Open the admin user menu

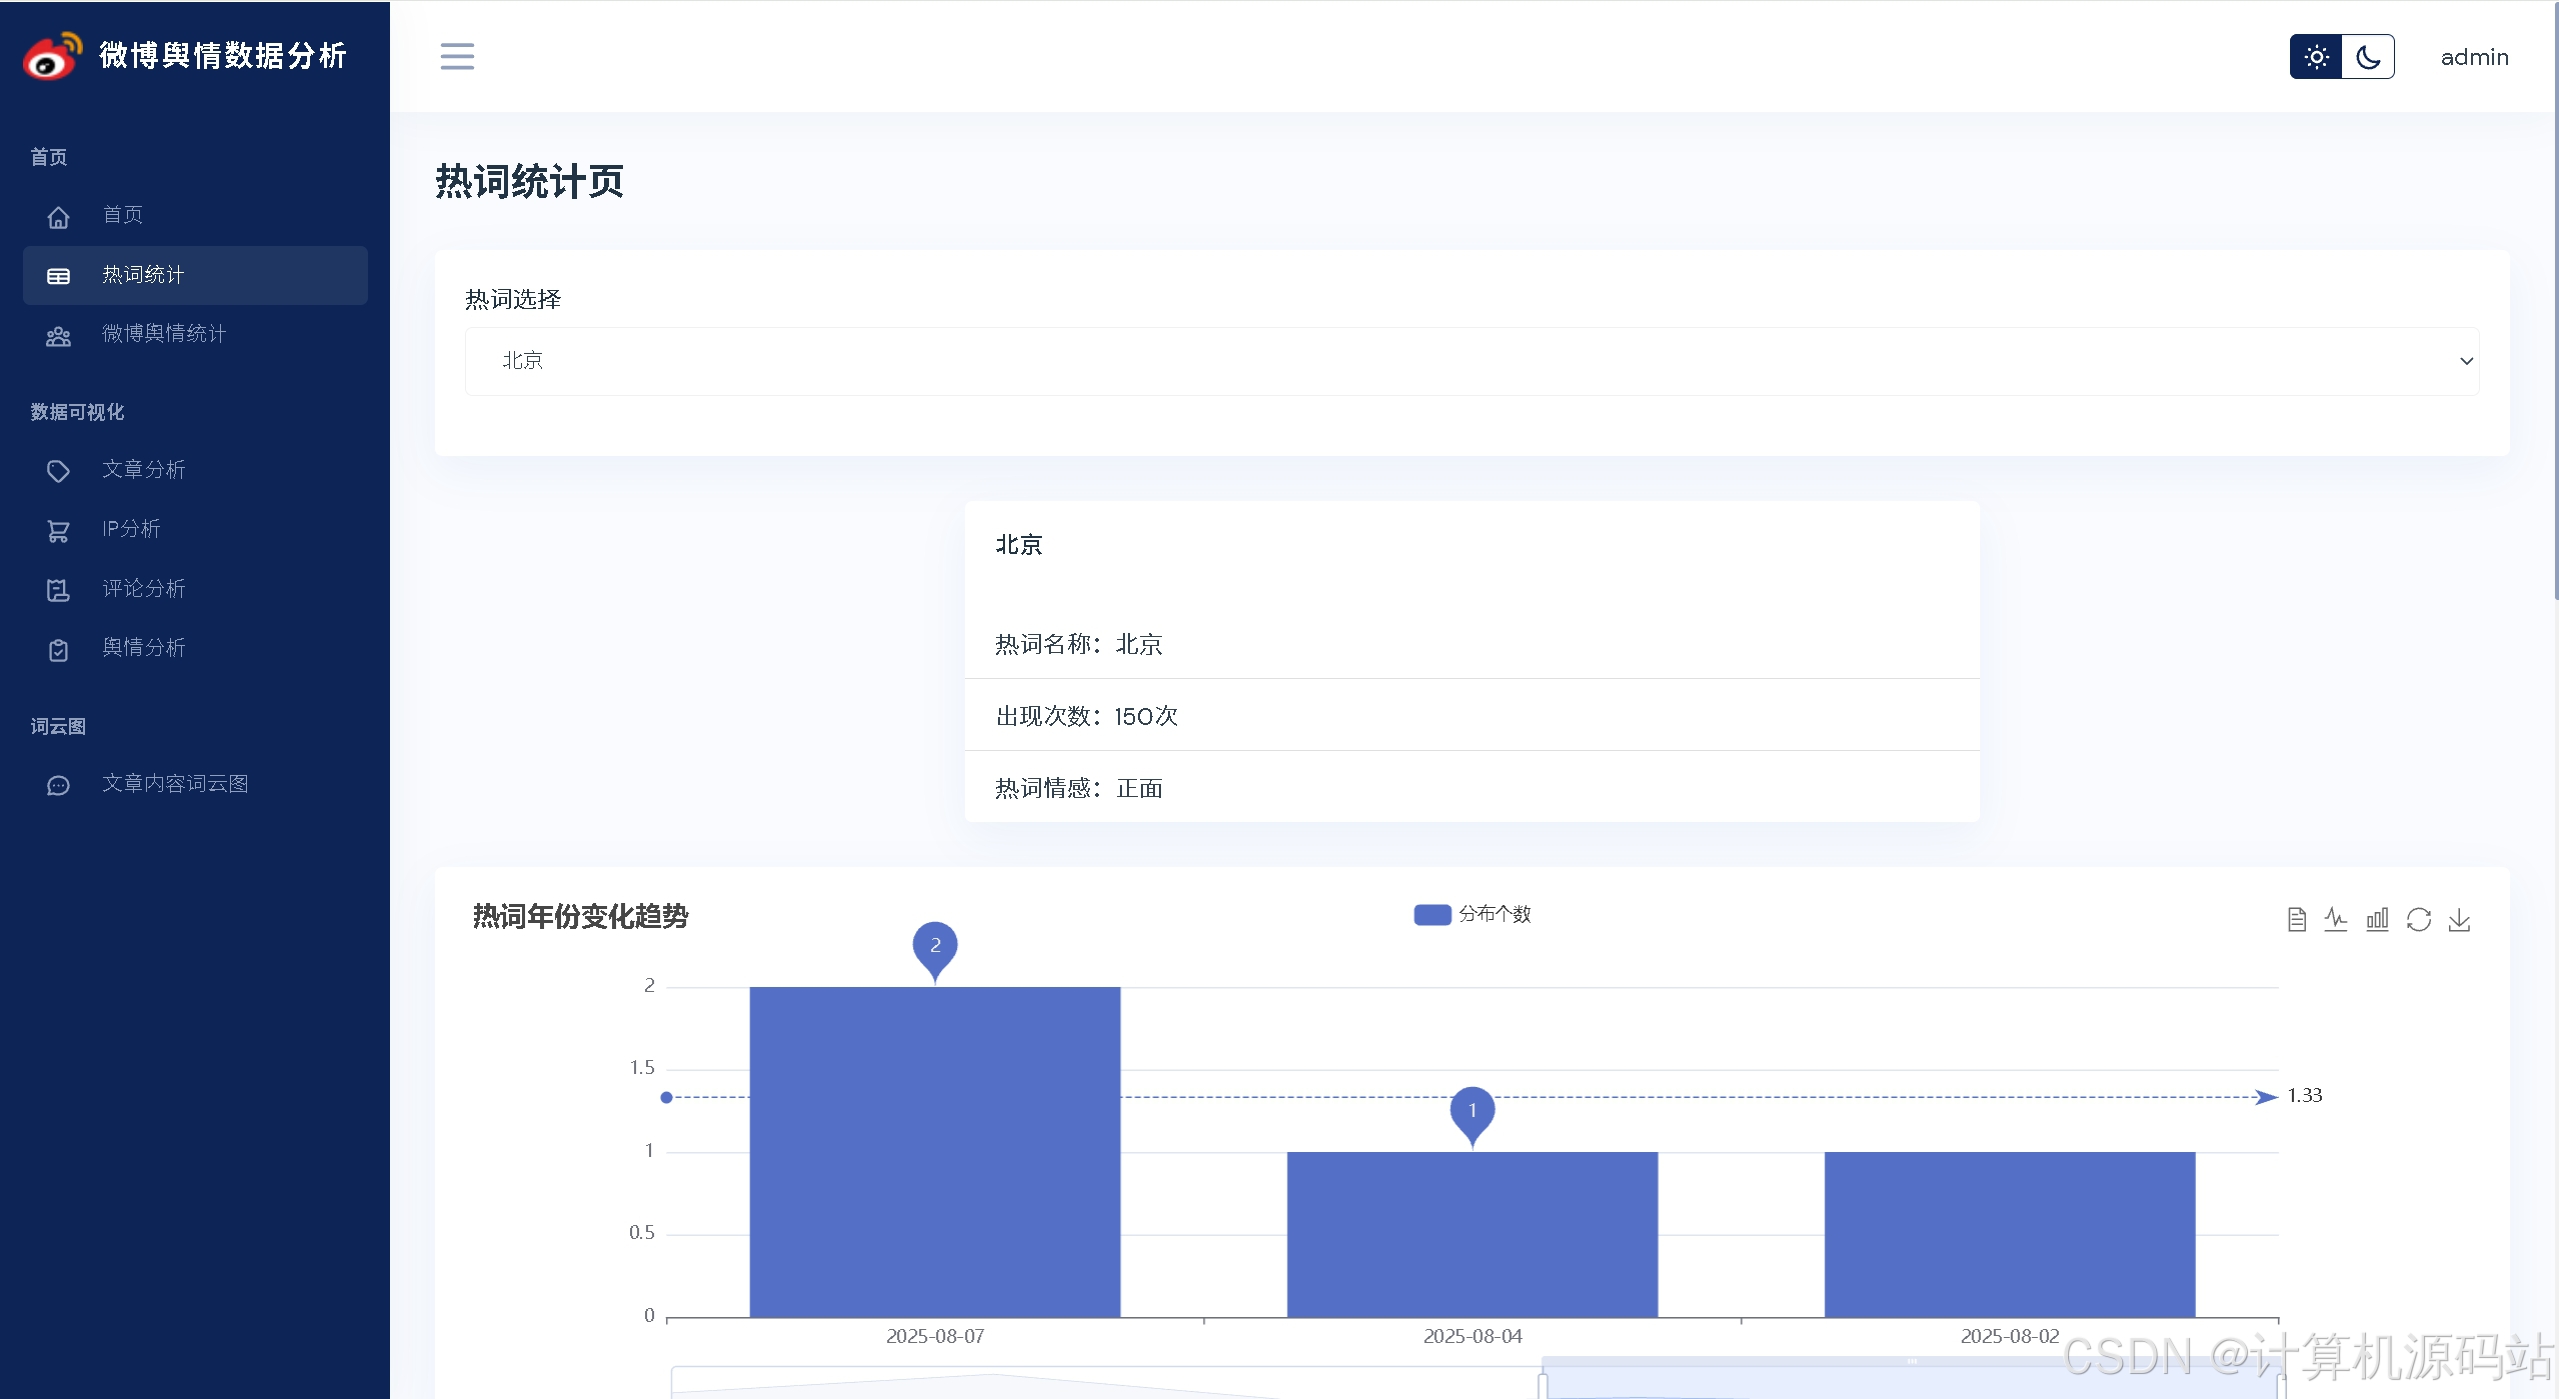click(x=2474, y=57)
